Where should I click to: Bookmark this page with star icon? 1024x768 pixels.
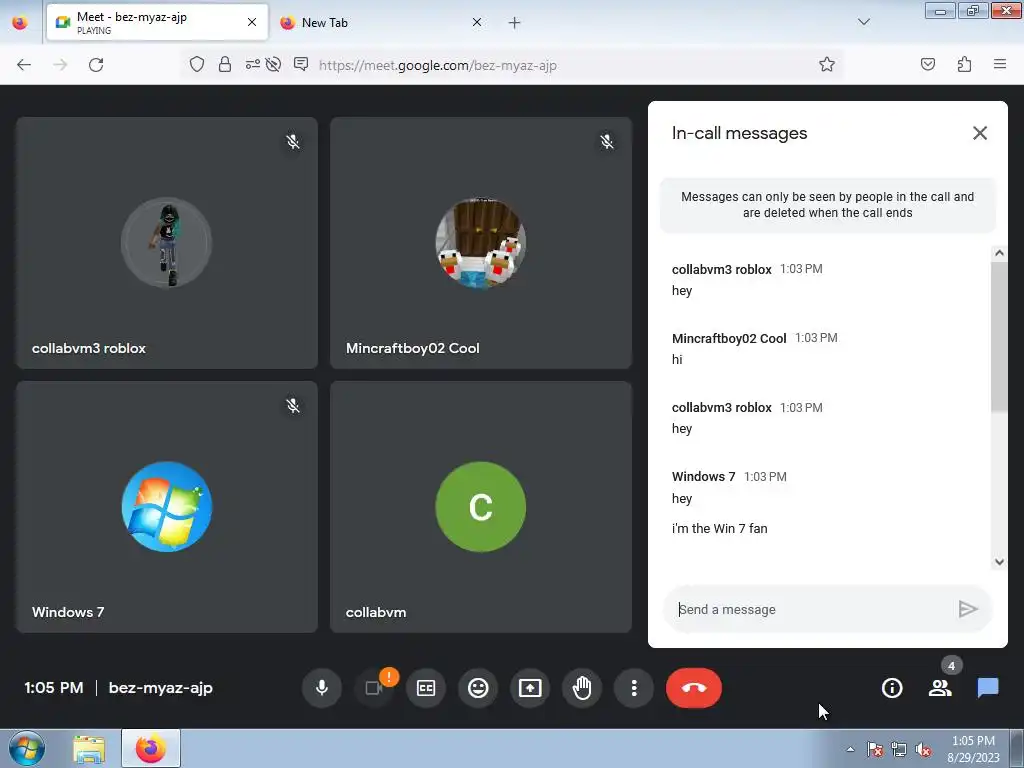tap(827, 64)
